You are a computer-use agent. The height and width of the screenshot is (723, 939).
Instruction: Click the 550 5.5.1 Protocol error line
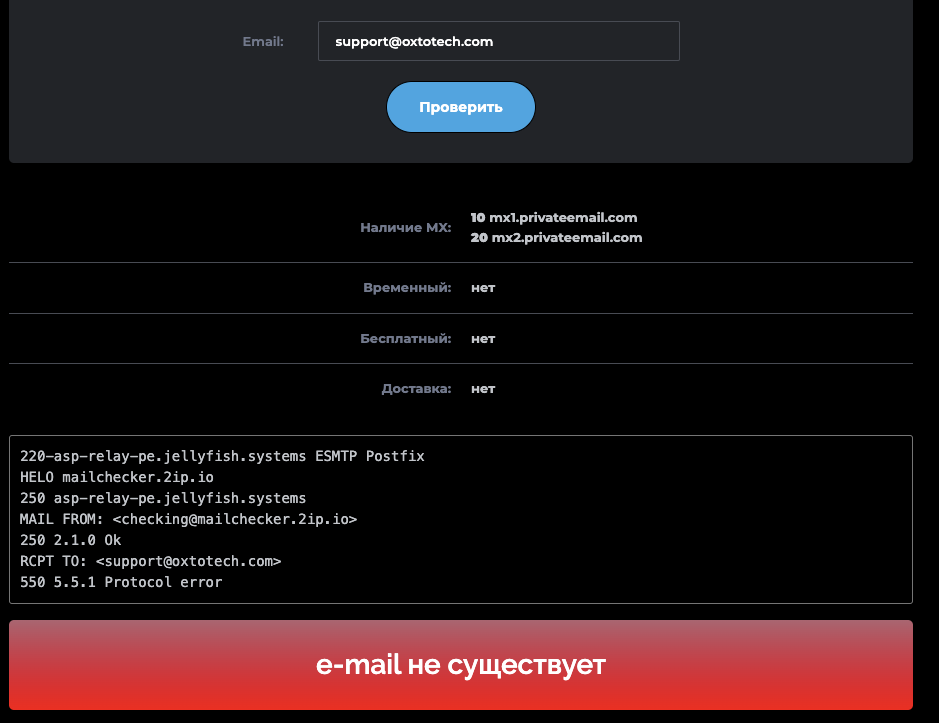tap(121, 582)
